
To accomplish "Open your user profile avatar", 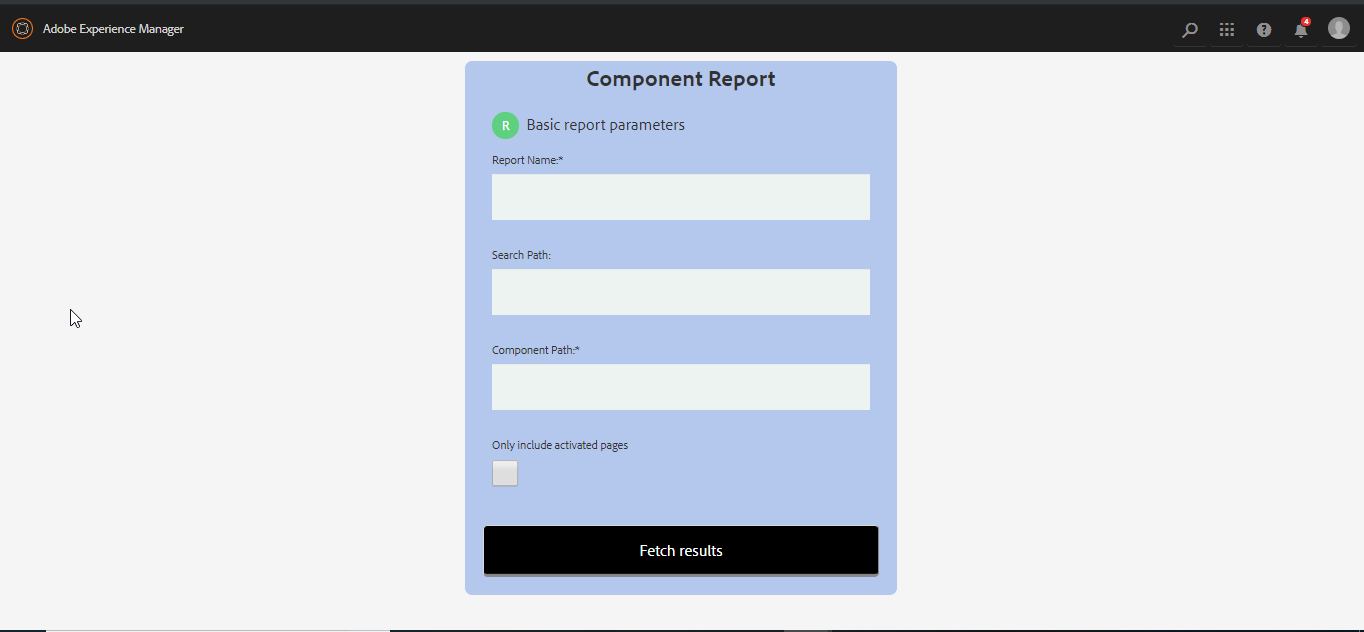I will (x=1338, y=28).
